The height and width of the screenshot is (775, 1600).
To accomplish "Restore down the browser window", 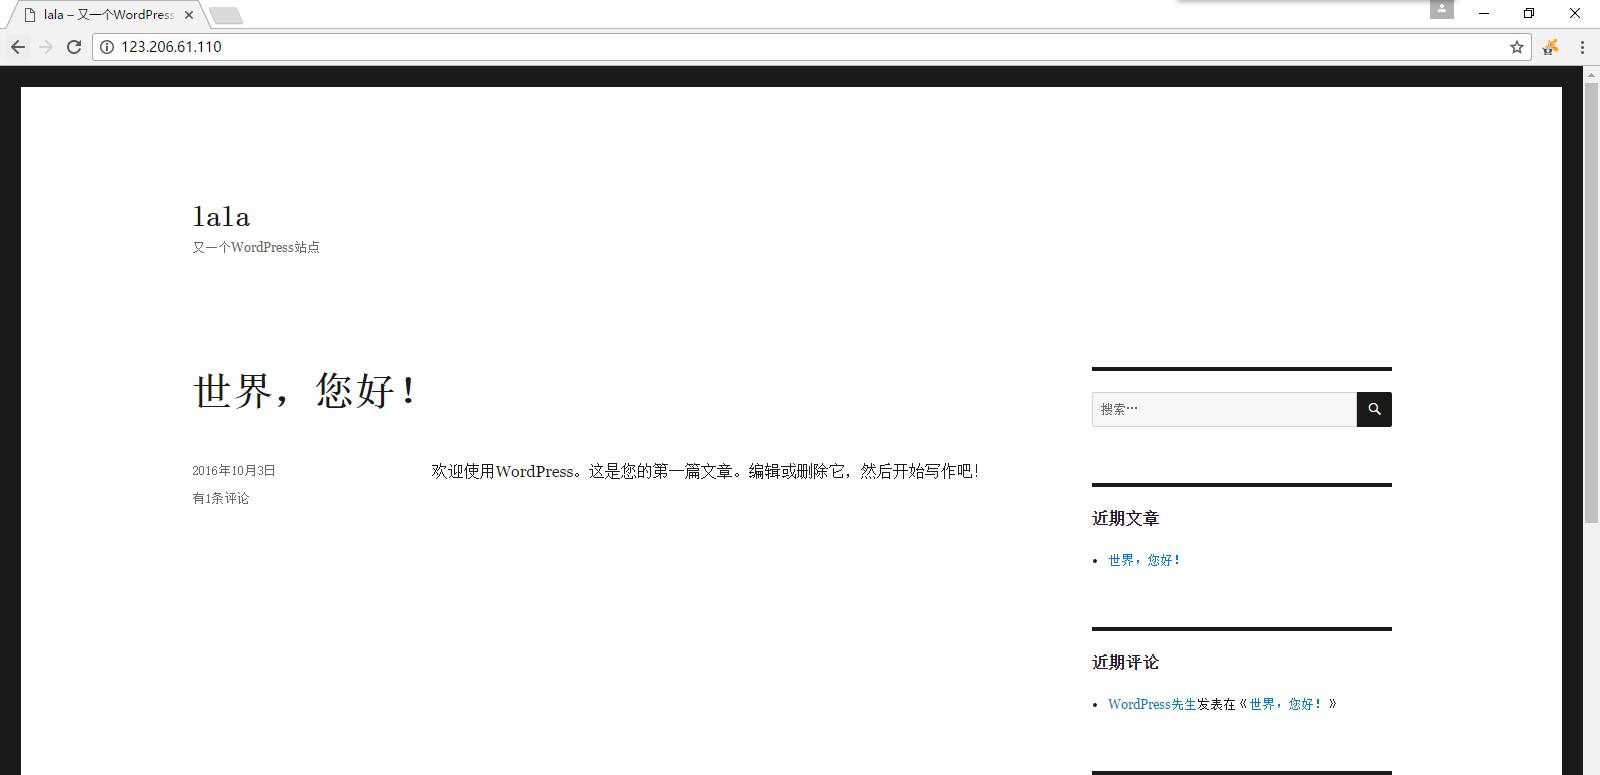I will [1529, 13].
